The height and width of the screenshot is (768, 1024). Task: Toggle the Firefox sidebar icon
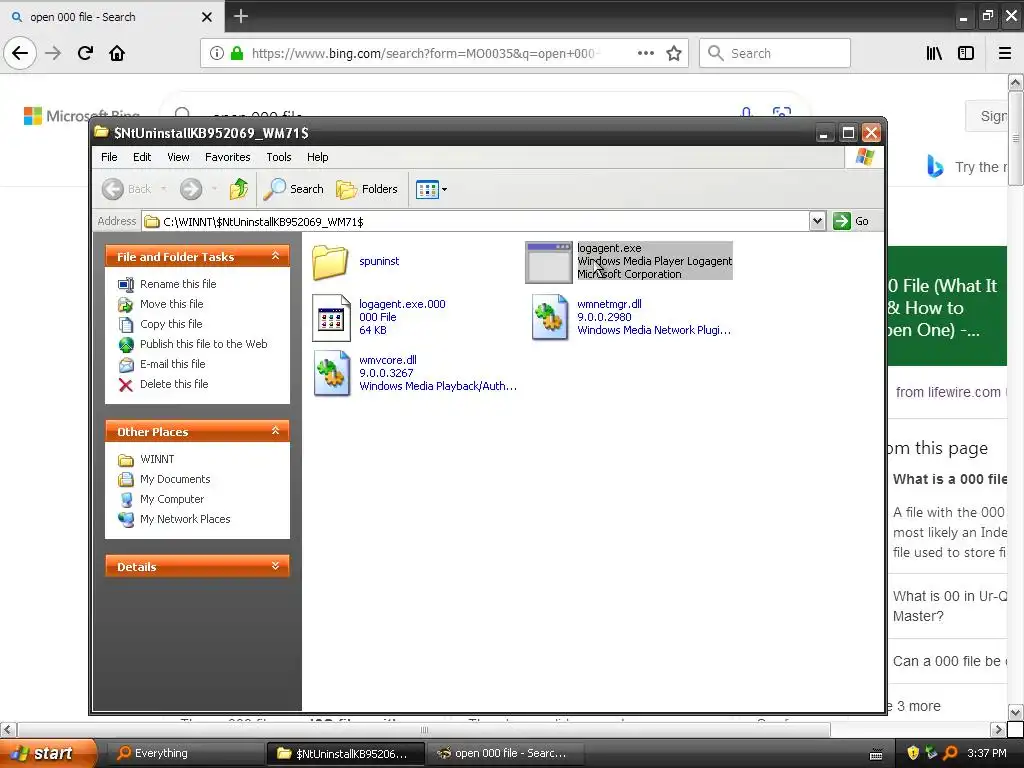tap(966, 53)
